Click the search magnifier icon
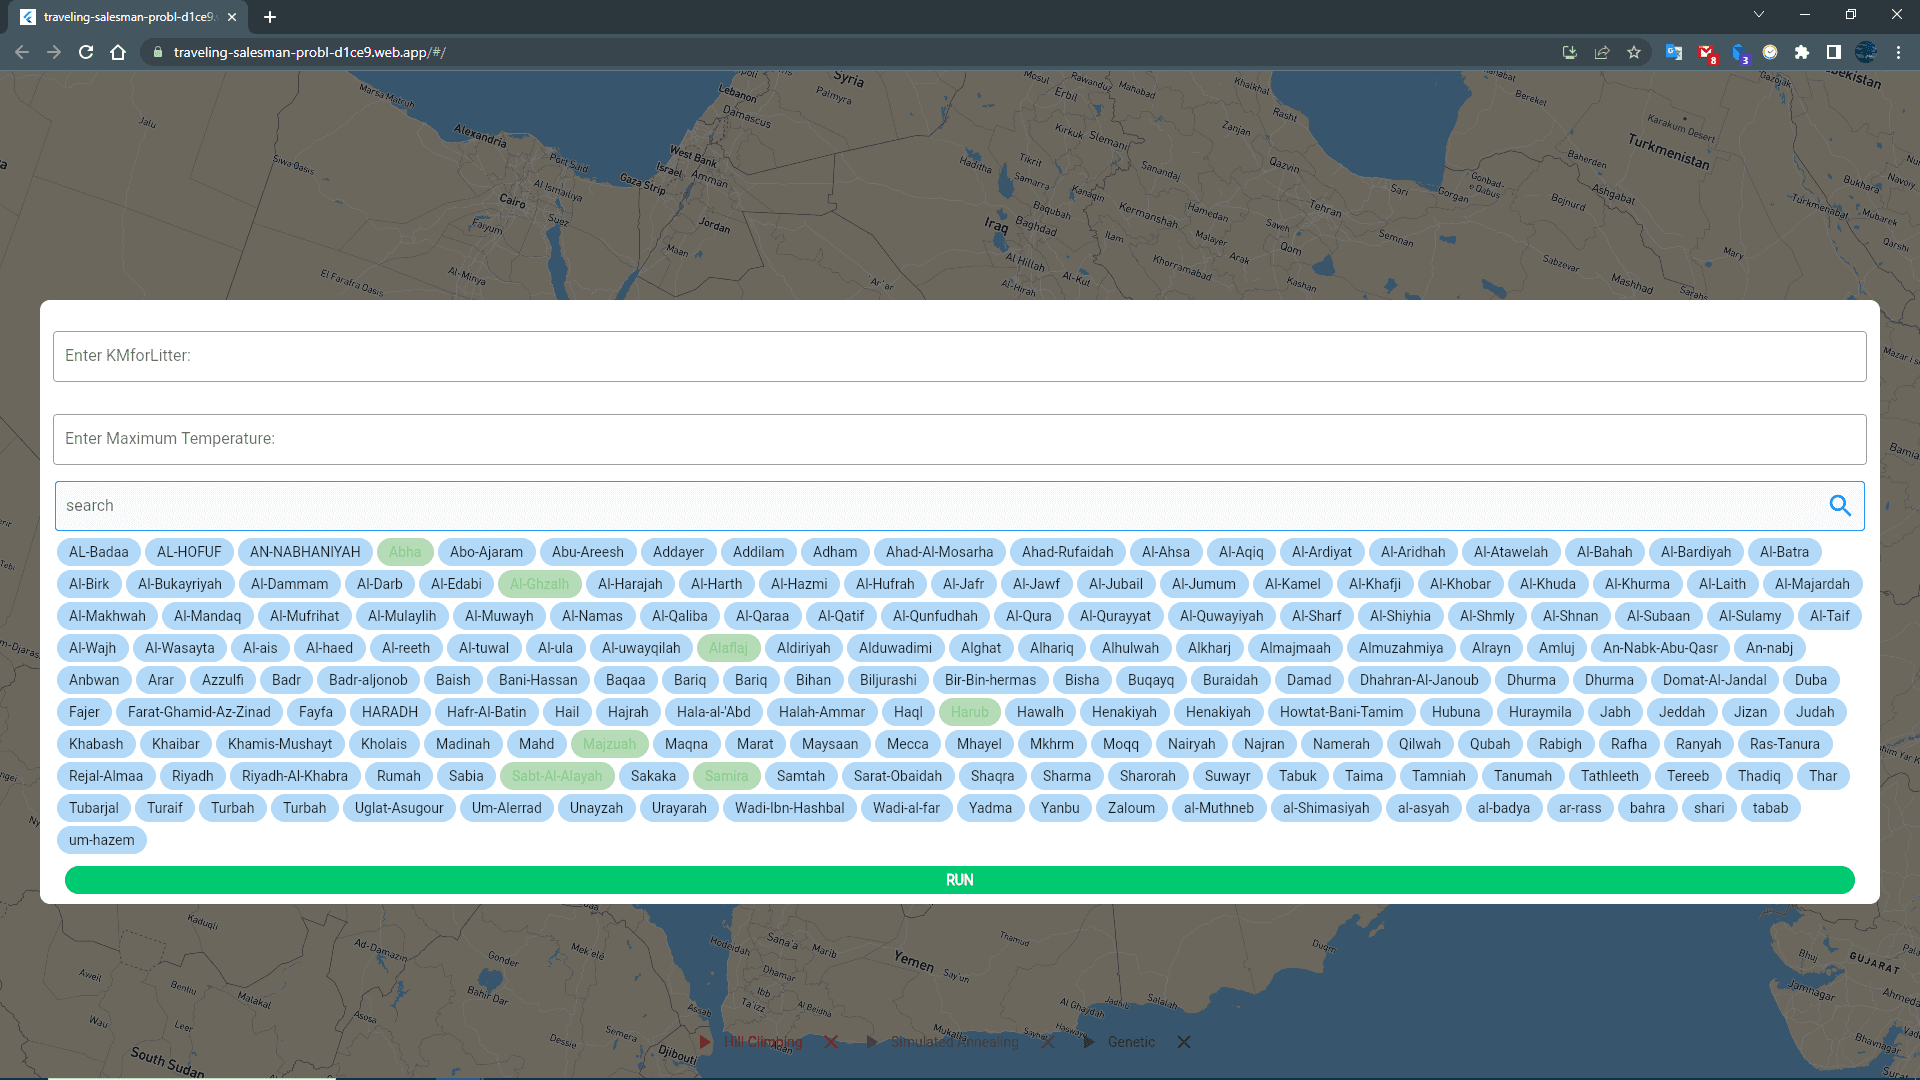The height and width of the screenshot is (1080, 1920). [1840, 506]
